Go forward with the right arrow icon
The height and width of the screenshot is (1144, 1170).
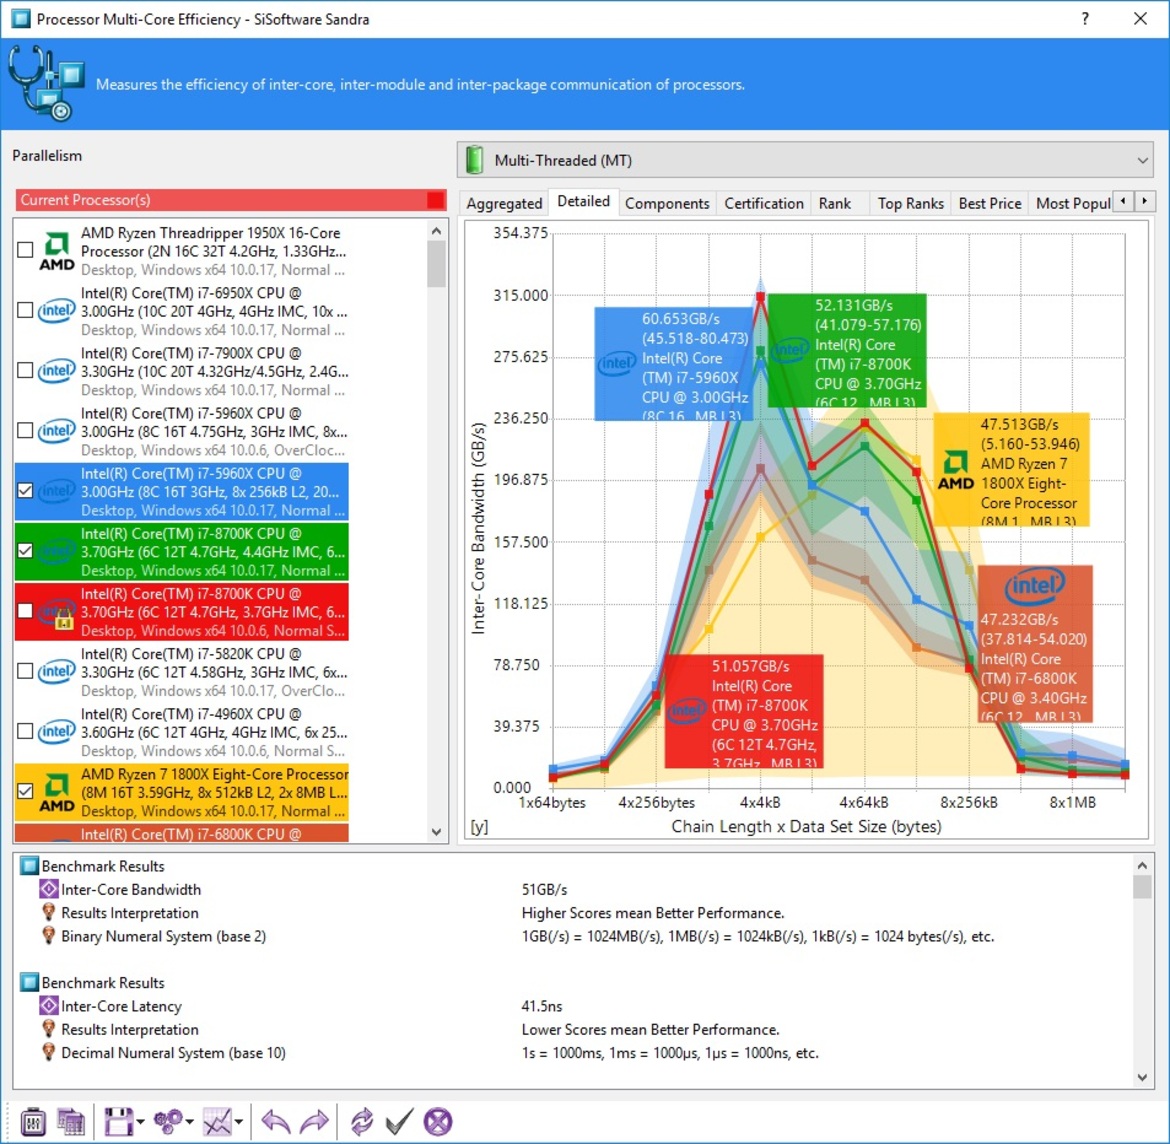click(x=314, y=1122)
